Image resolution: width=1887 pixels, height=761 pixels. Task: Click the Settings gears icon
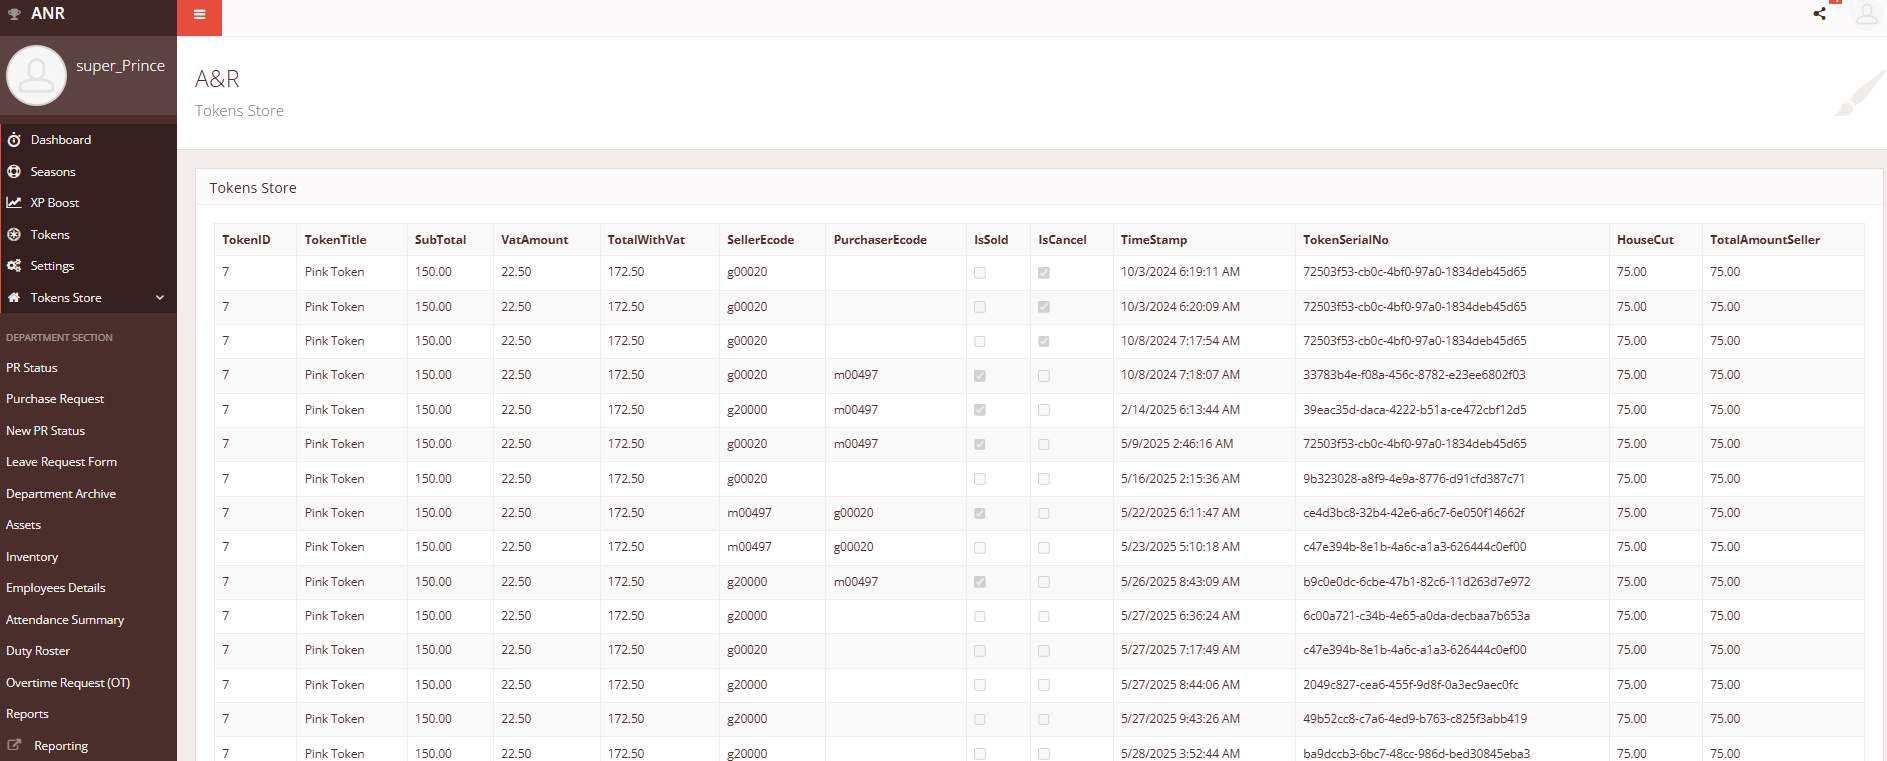tap(14, 266)
